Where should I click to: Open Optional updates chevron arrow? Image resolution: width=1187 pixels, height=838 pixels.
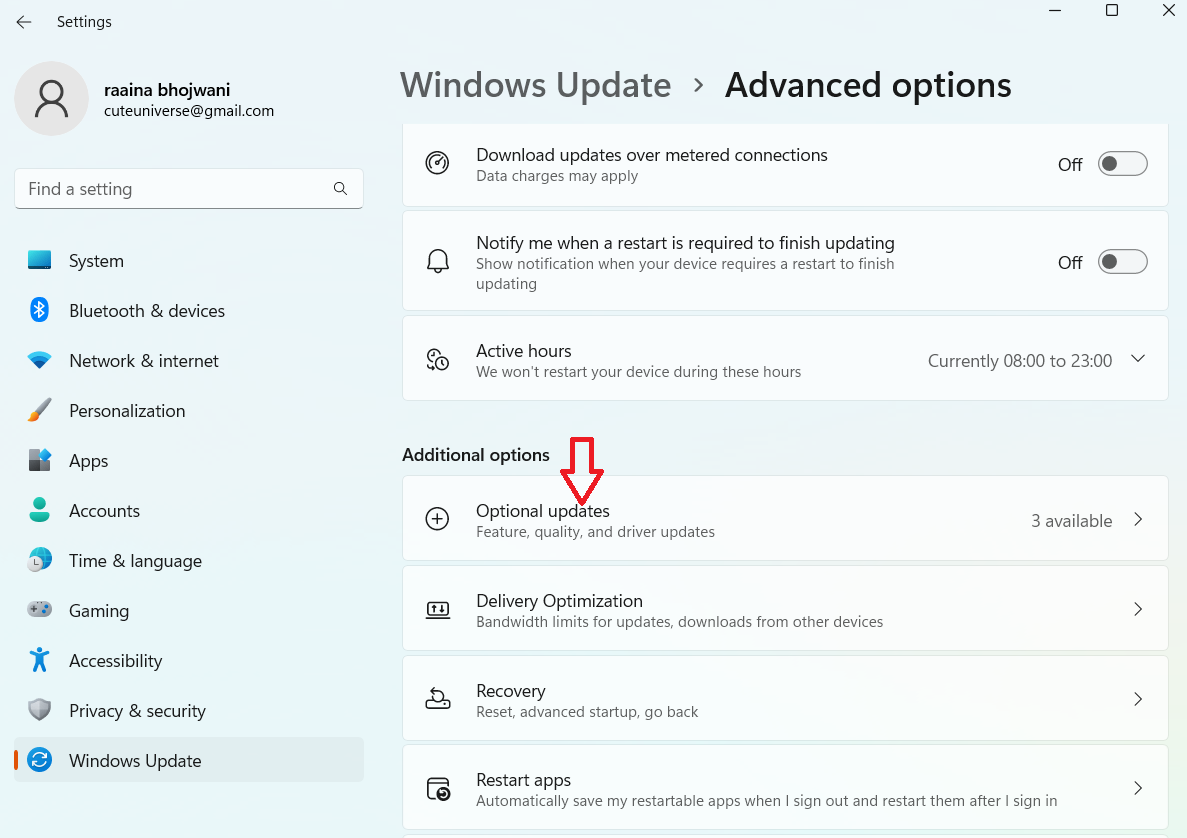[x=1137, y=520]
